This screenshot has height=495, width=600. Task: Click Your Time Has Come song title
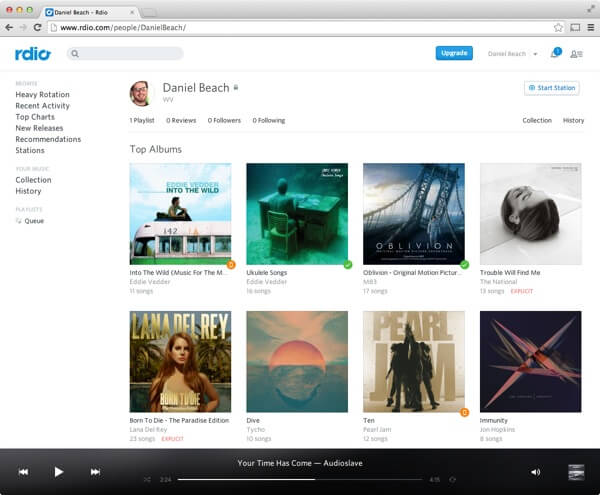[274, 463]
